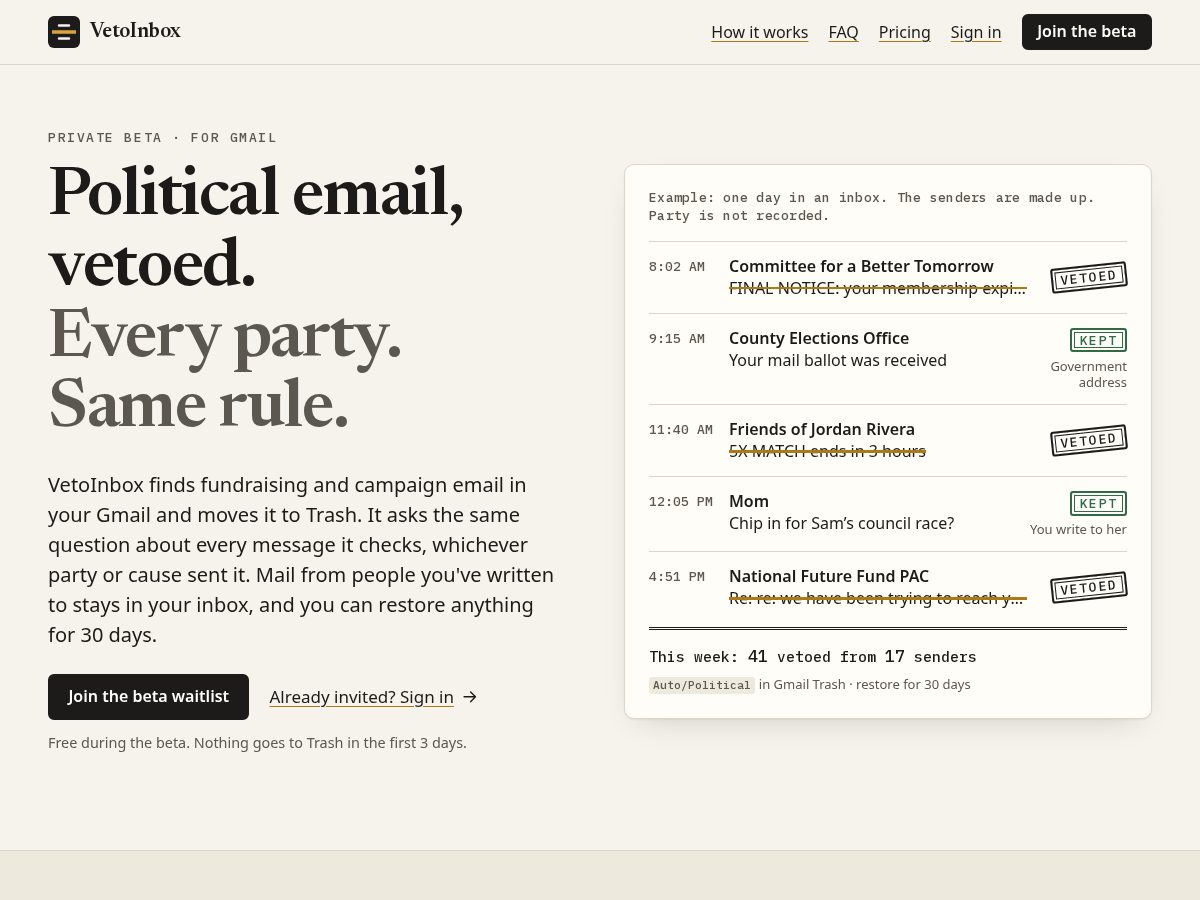The width and height of the screenshot is (1200, 900).
Task: Click the 11:40 AM timestamp
Action: click(x=681, y=430)
